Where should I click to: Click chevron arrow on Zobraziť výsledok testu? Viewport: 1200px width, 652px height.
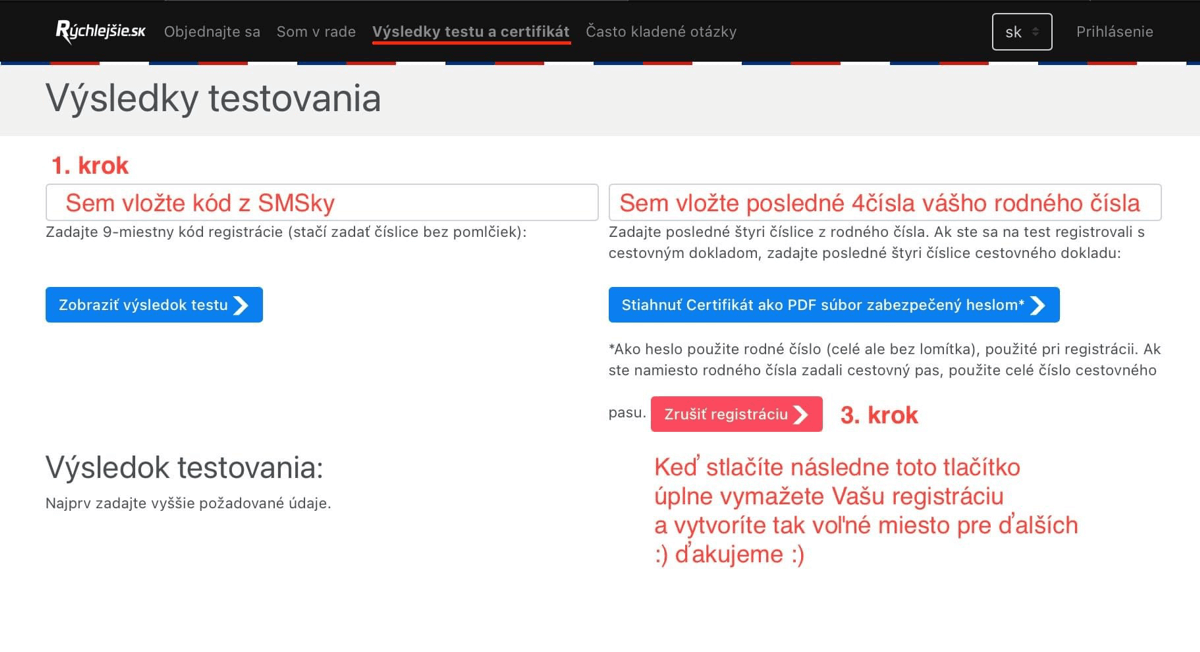(241, 305)
